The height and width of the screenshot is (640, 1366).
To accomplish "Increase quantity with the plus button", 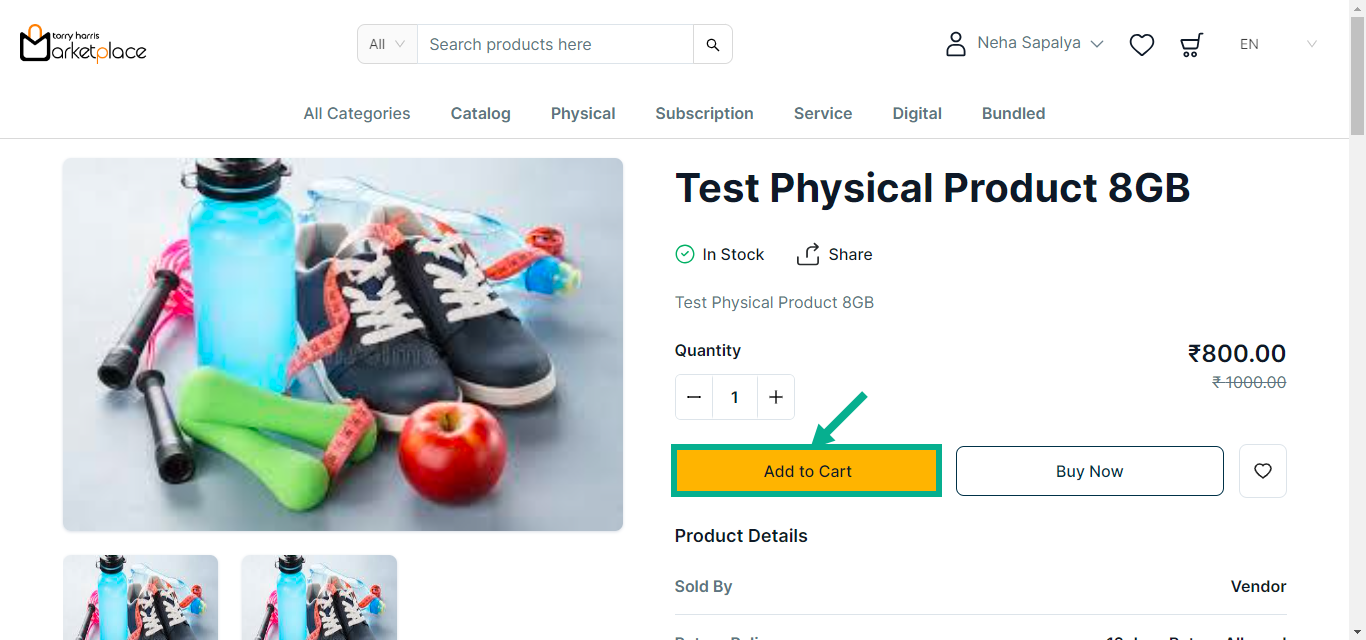I will pyautogui.click(x=775, y=397).
